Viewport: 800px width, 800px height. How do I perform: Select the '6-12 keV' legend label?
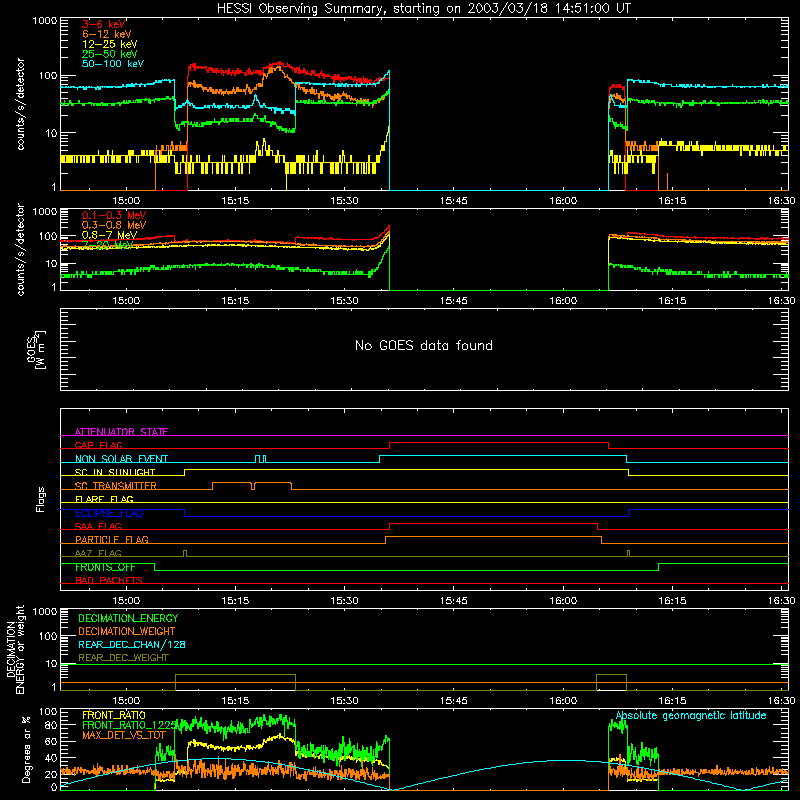[106, 34]
